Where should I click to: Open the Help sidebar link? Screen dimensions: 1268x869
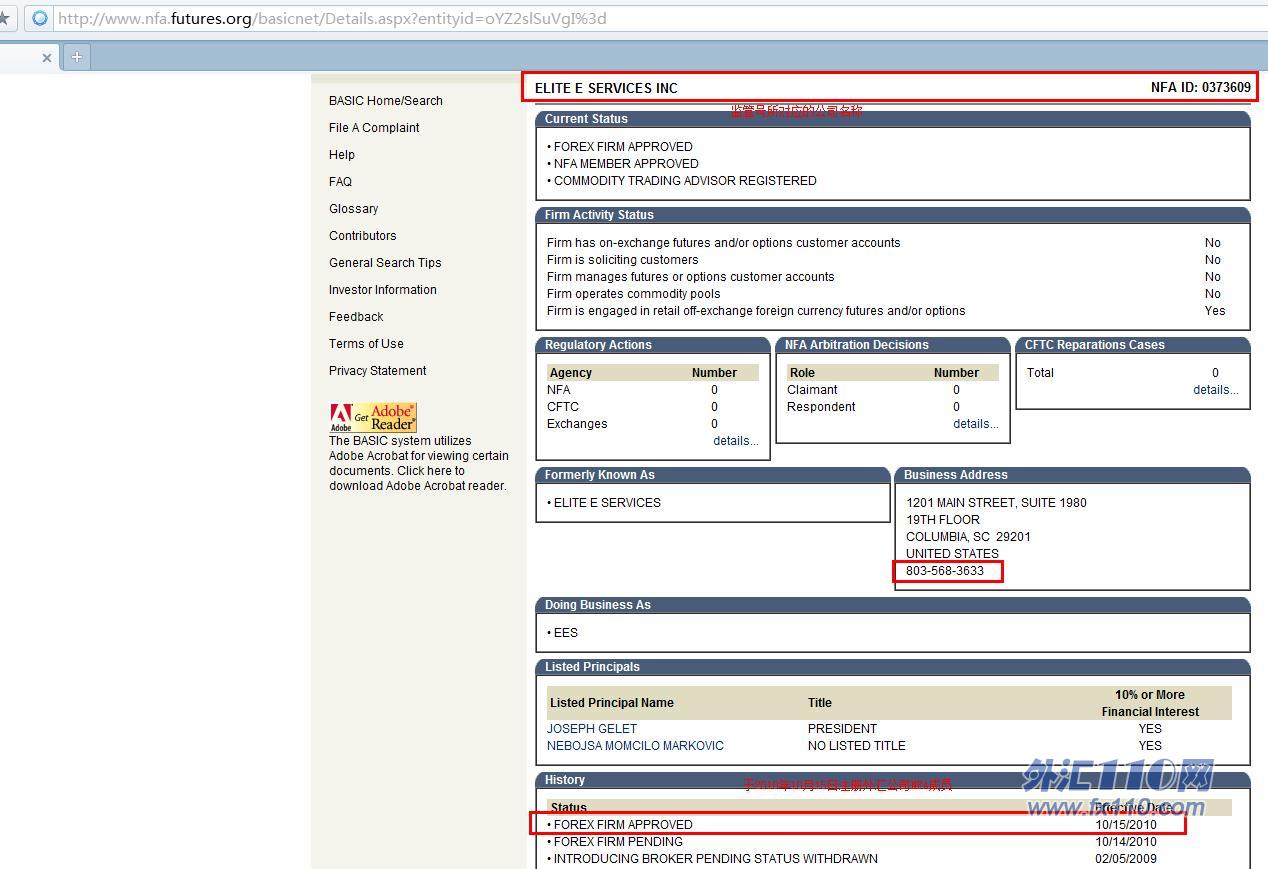click(342, 155)
